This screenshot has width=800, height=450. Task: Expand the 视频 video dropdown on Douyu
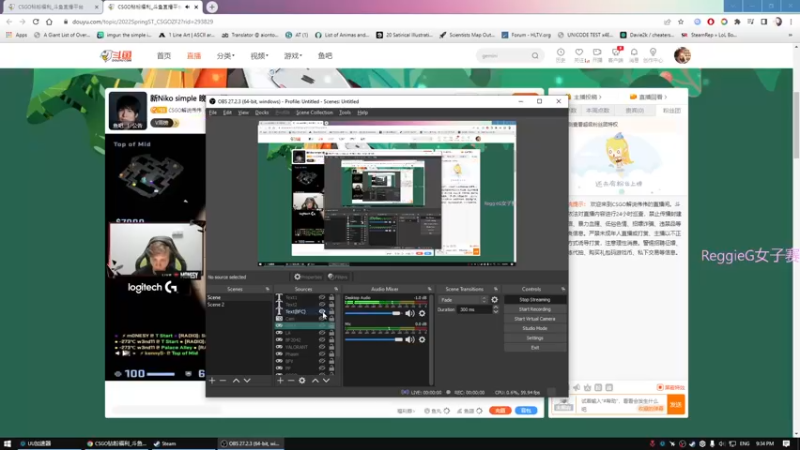tap(259, 56)
